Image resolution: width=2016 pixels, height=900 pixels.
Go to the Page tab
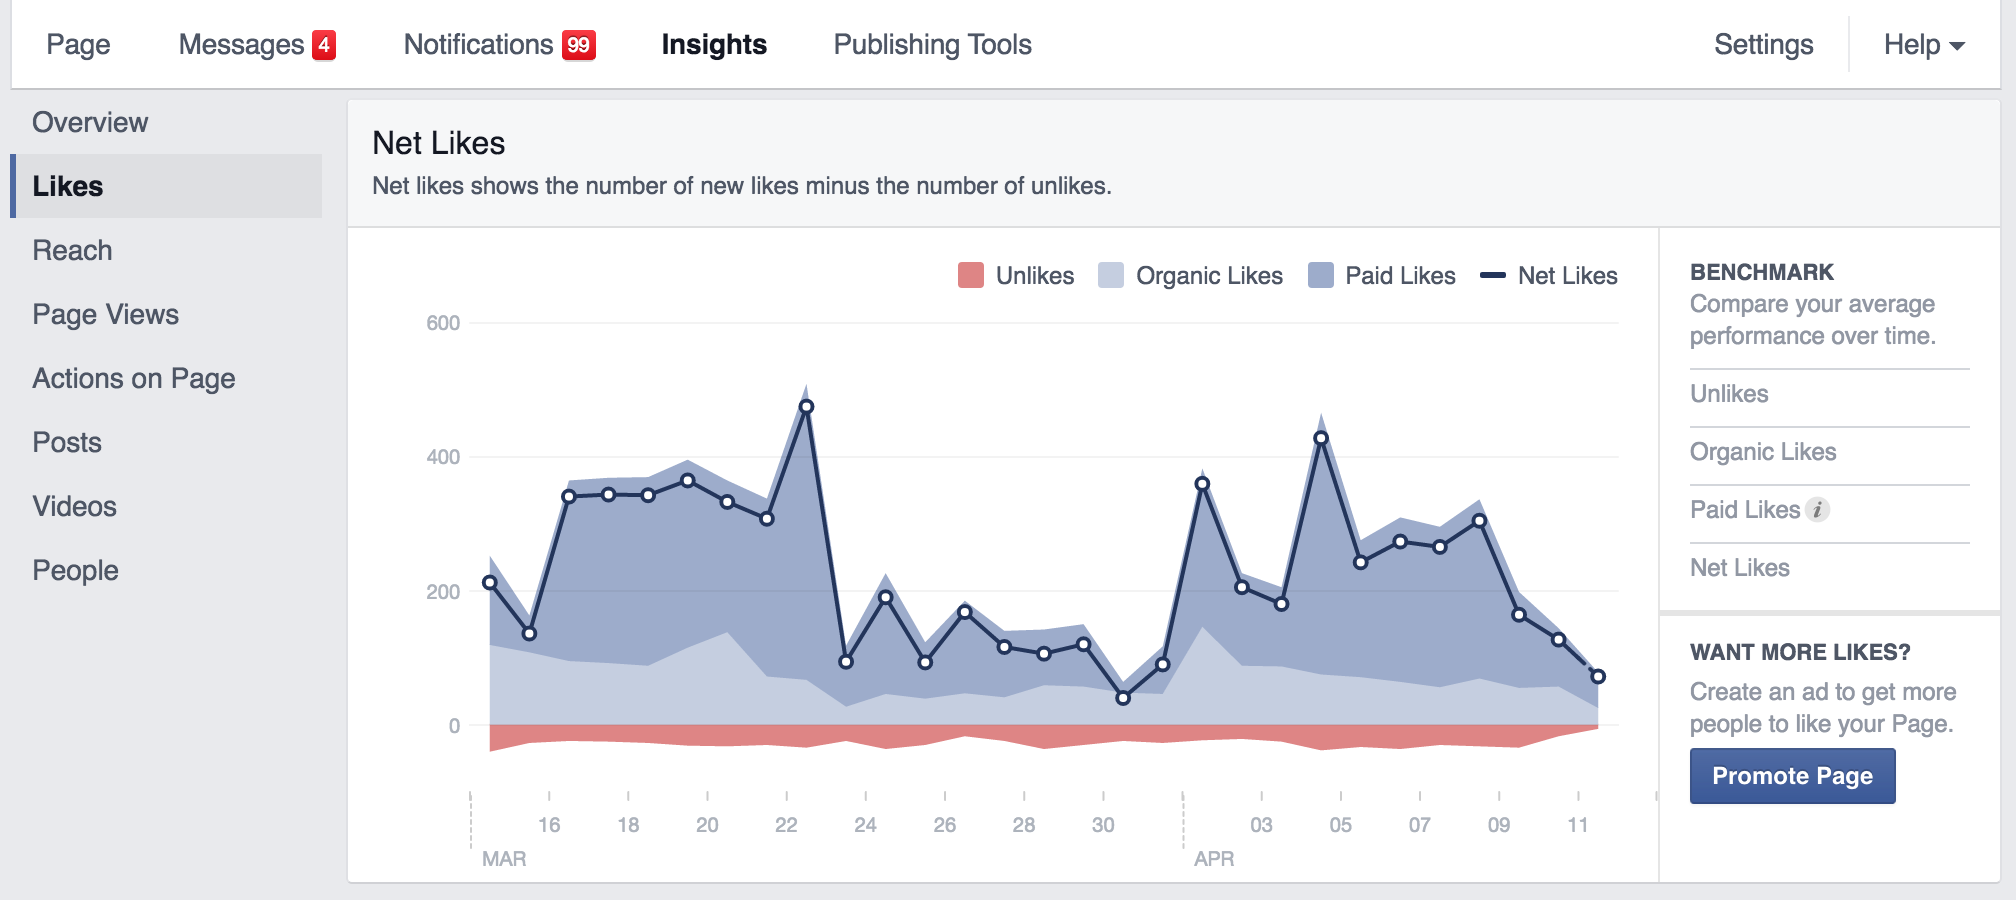(78, 45)
